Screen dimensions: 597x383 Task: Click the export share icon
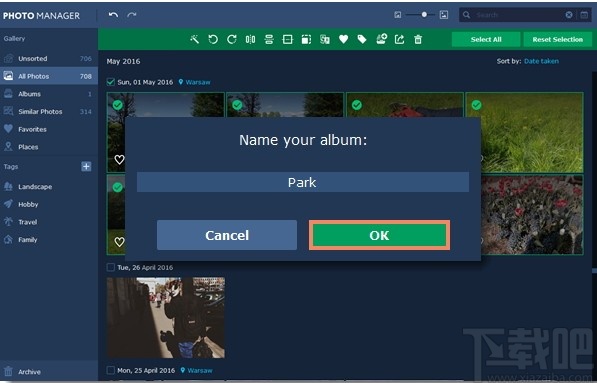pos(399,39)
